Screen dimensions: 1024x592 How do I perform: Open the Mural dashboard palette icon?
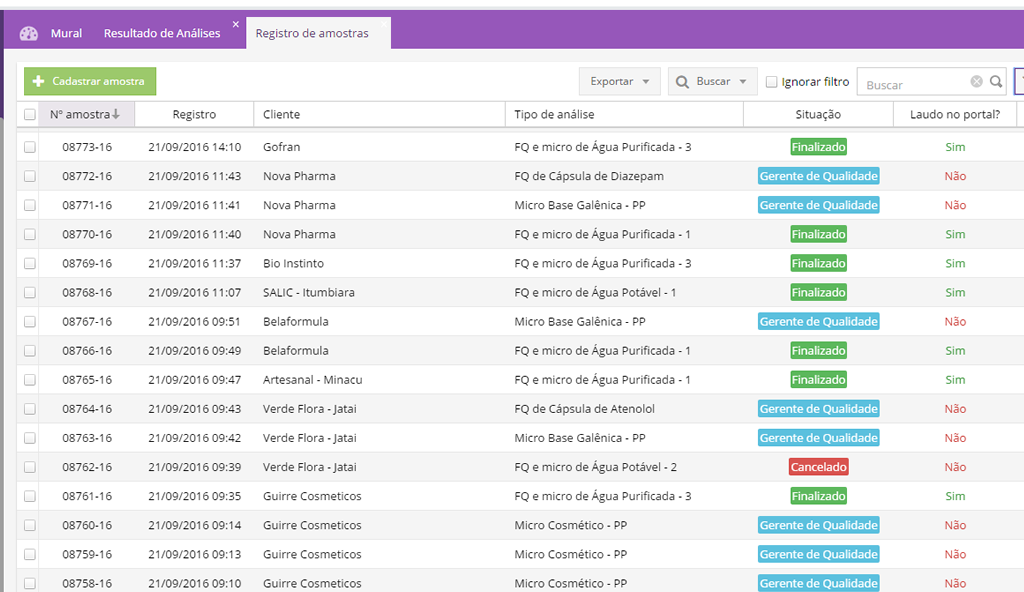pos(29,33)
